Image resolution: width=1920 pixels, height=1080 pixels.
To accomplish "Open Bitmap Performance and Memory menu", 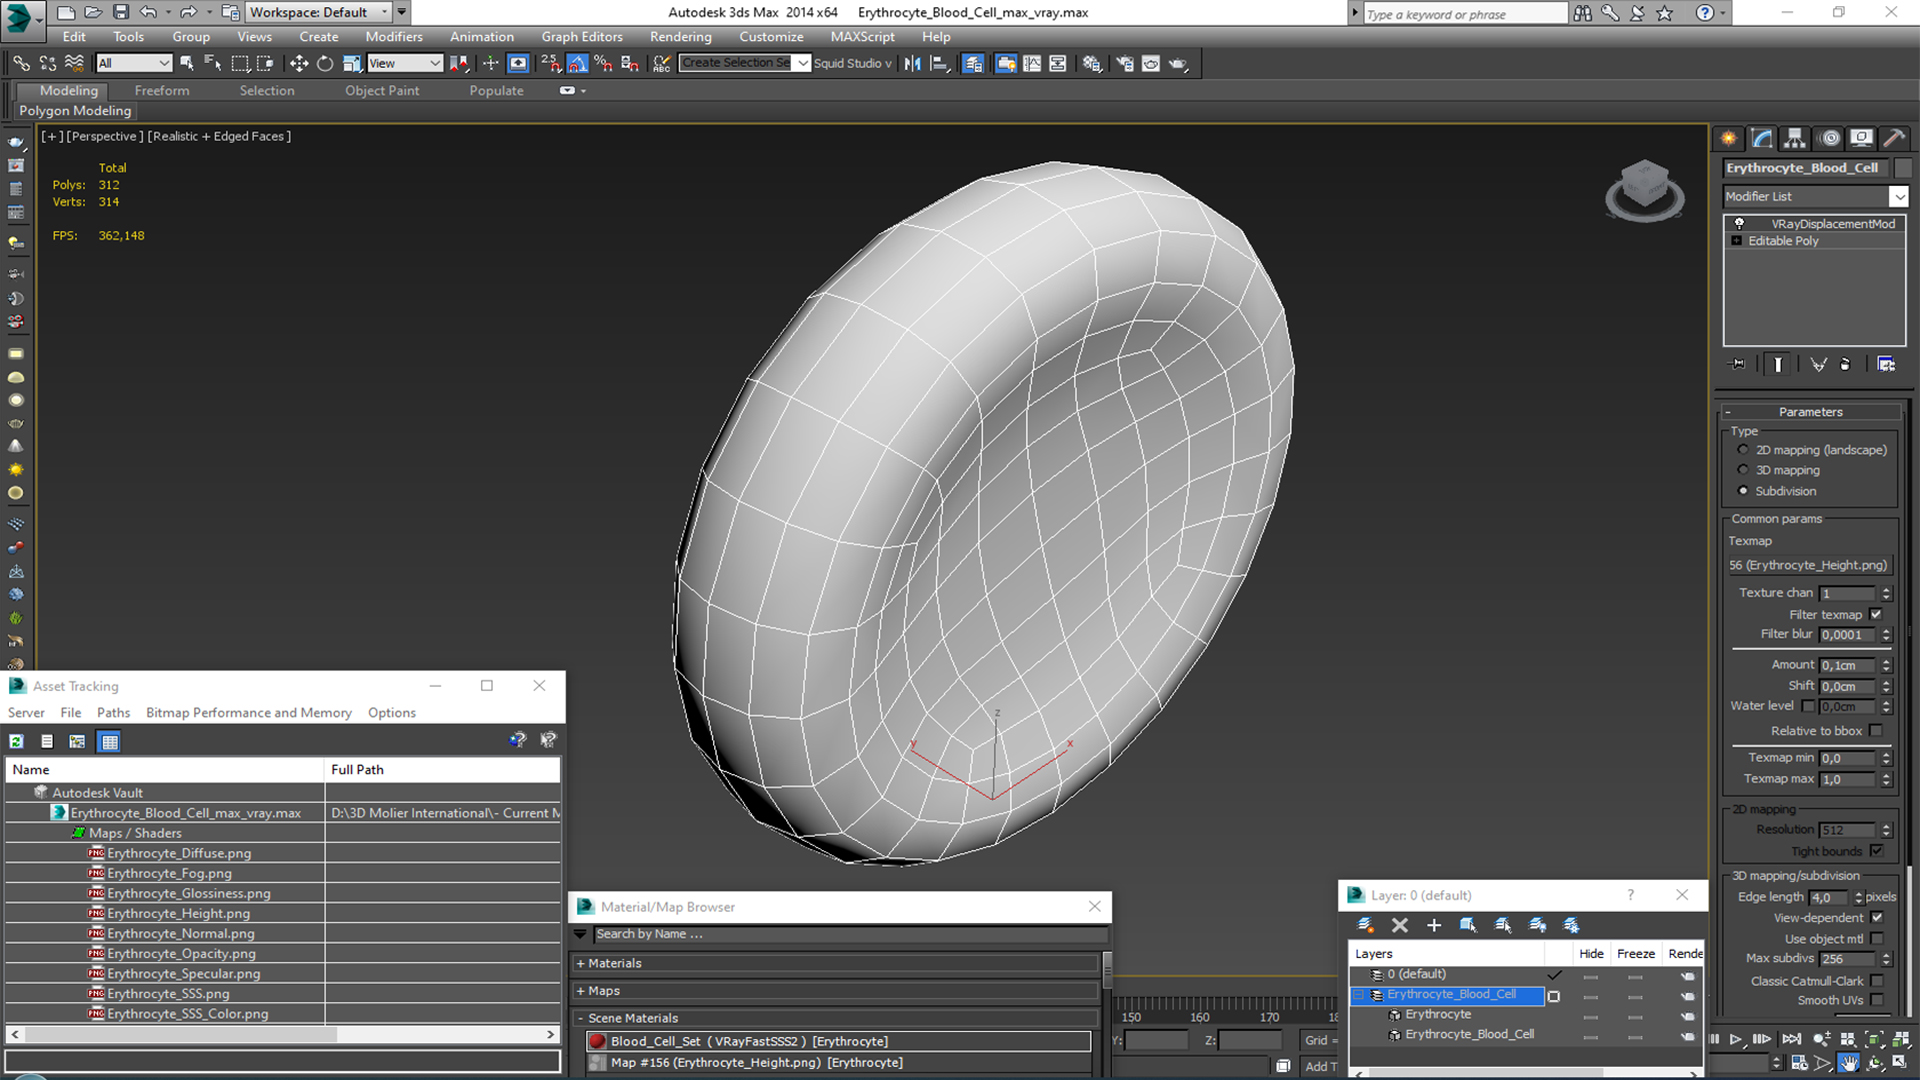I will point(249,713).
